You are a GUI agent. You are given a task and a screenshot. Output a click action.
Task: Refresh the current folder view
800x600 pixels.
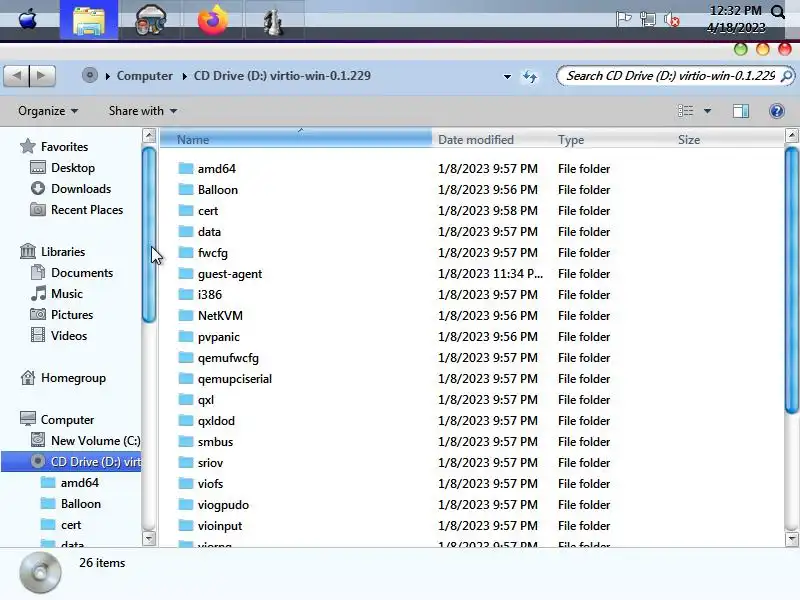530,77
